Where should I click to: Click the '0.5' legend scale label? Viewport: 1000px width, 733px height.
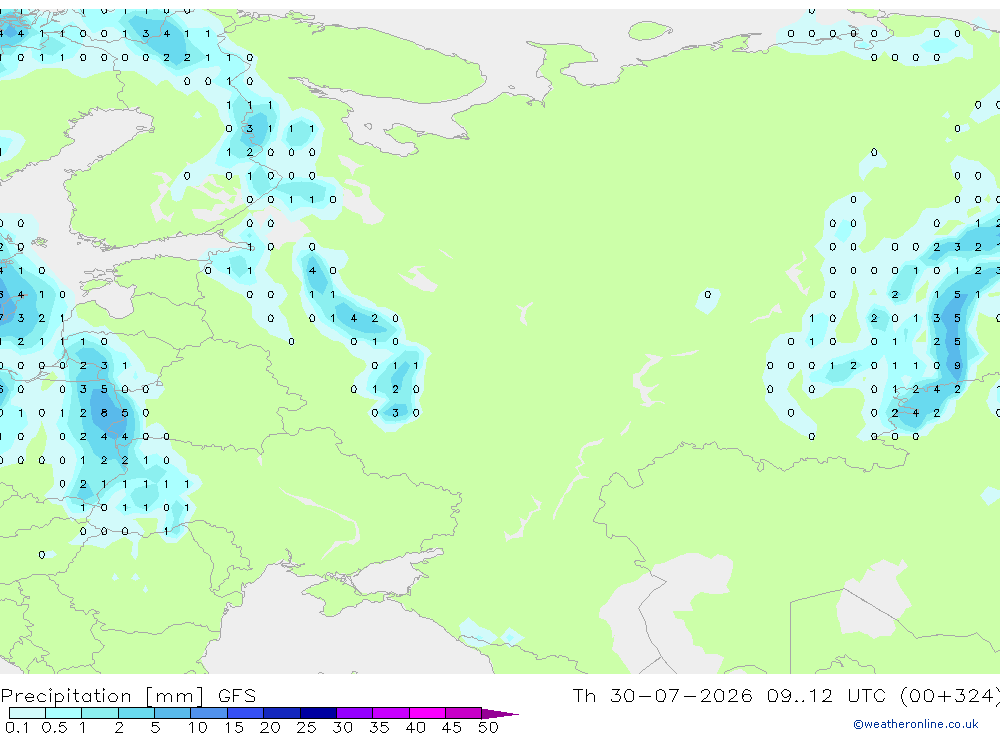click(54, 727)
